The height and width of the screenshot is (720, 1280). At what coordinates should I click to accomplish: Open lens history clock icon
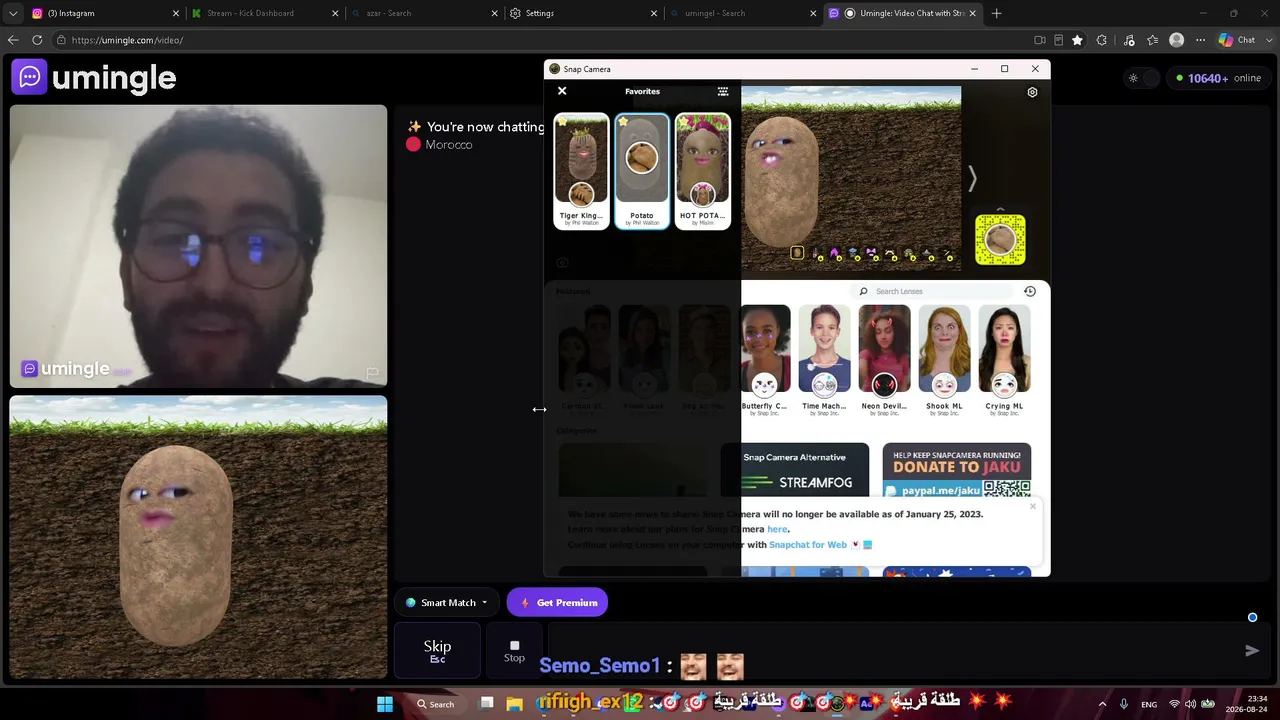click(x=1030, y=291)
